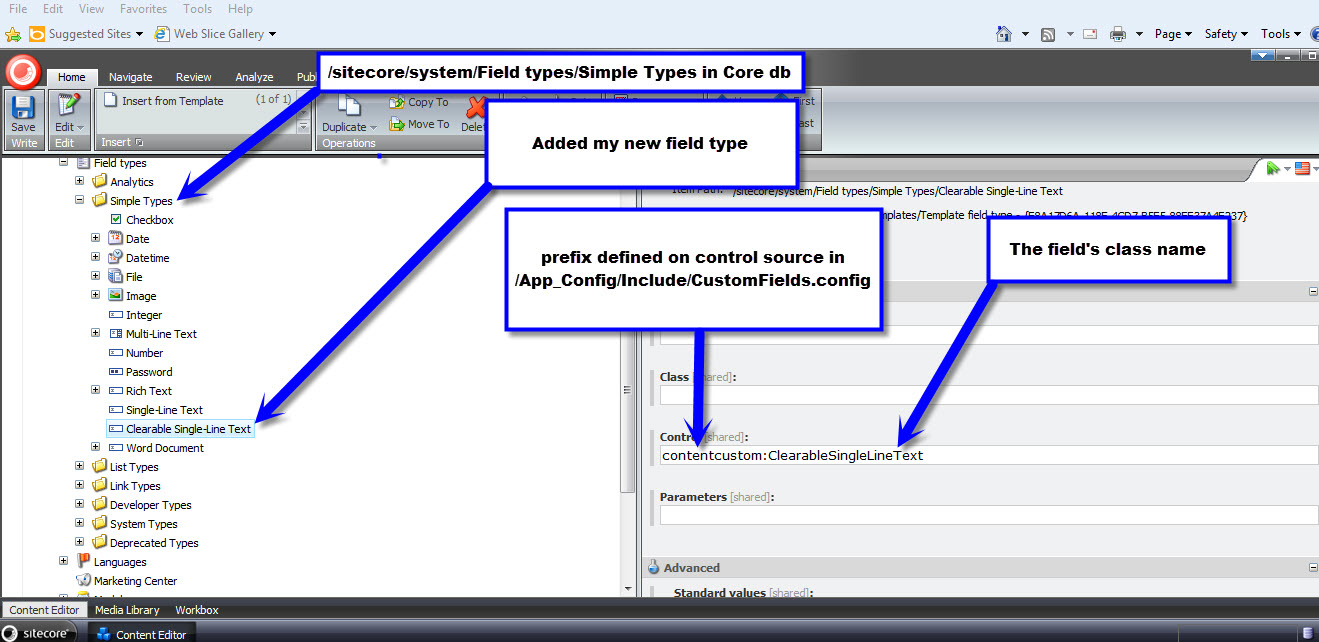Switch to Media Library tab
The height and width of the screenshot is (642, 1319).
pyautogui.click(x=126, y=610)
